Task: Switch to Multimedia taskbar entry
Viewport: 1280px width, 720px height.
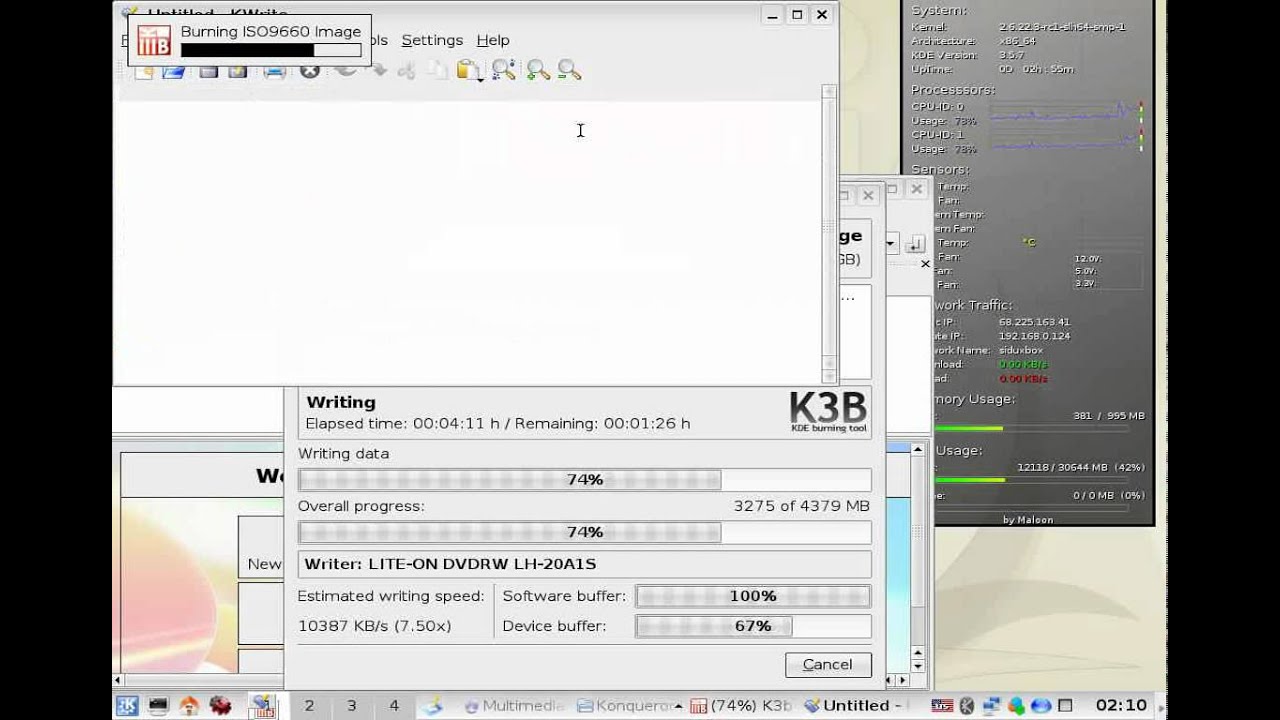Action: click(x=516, y=706)
